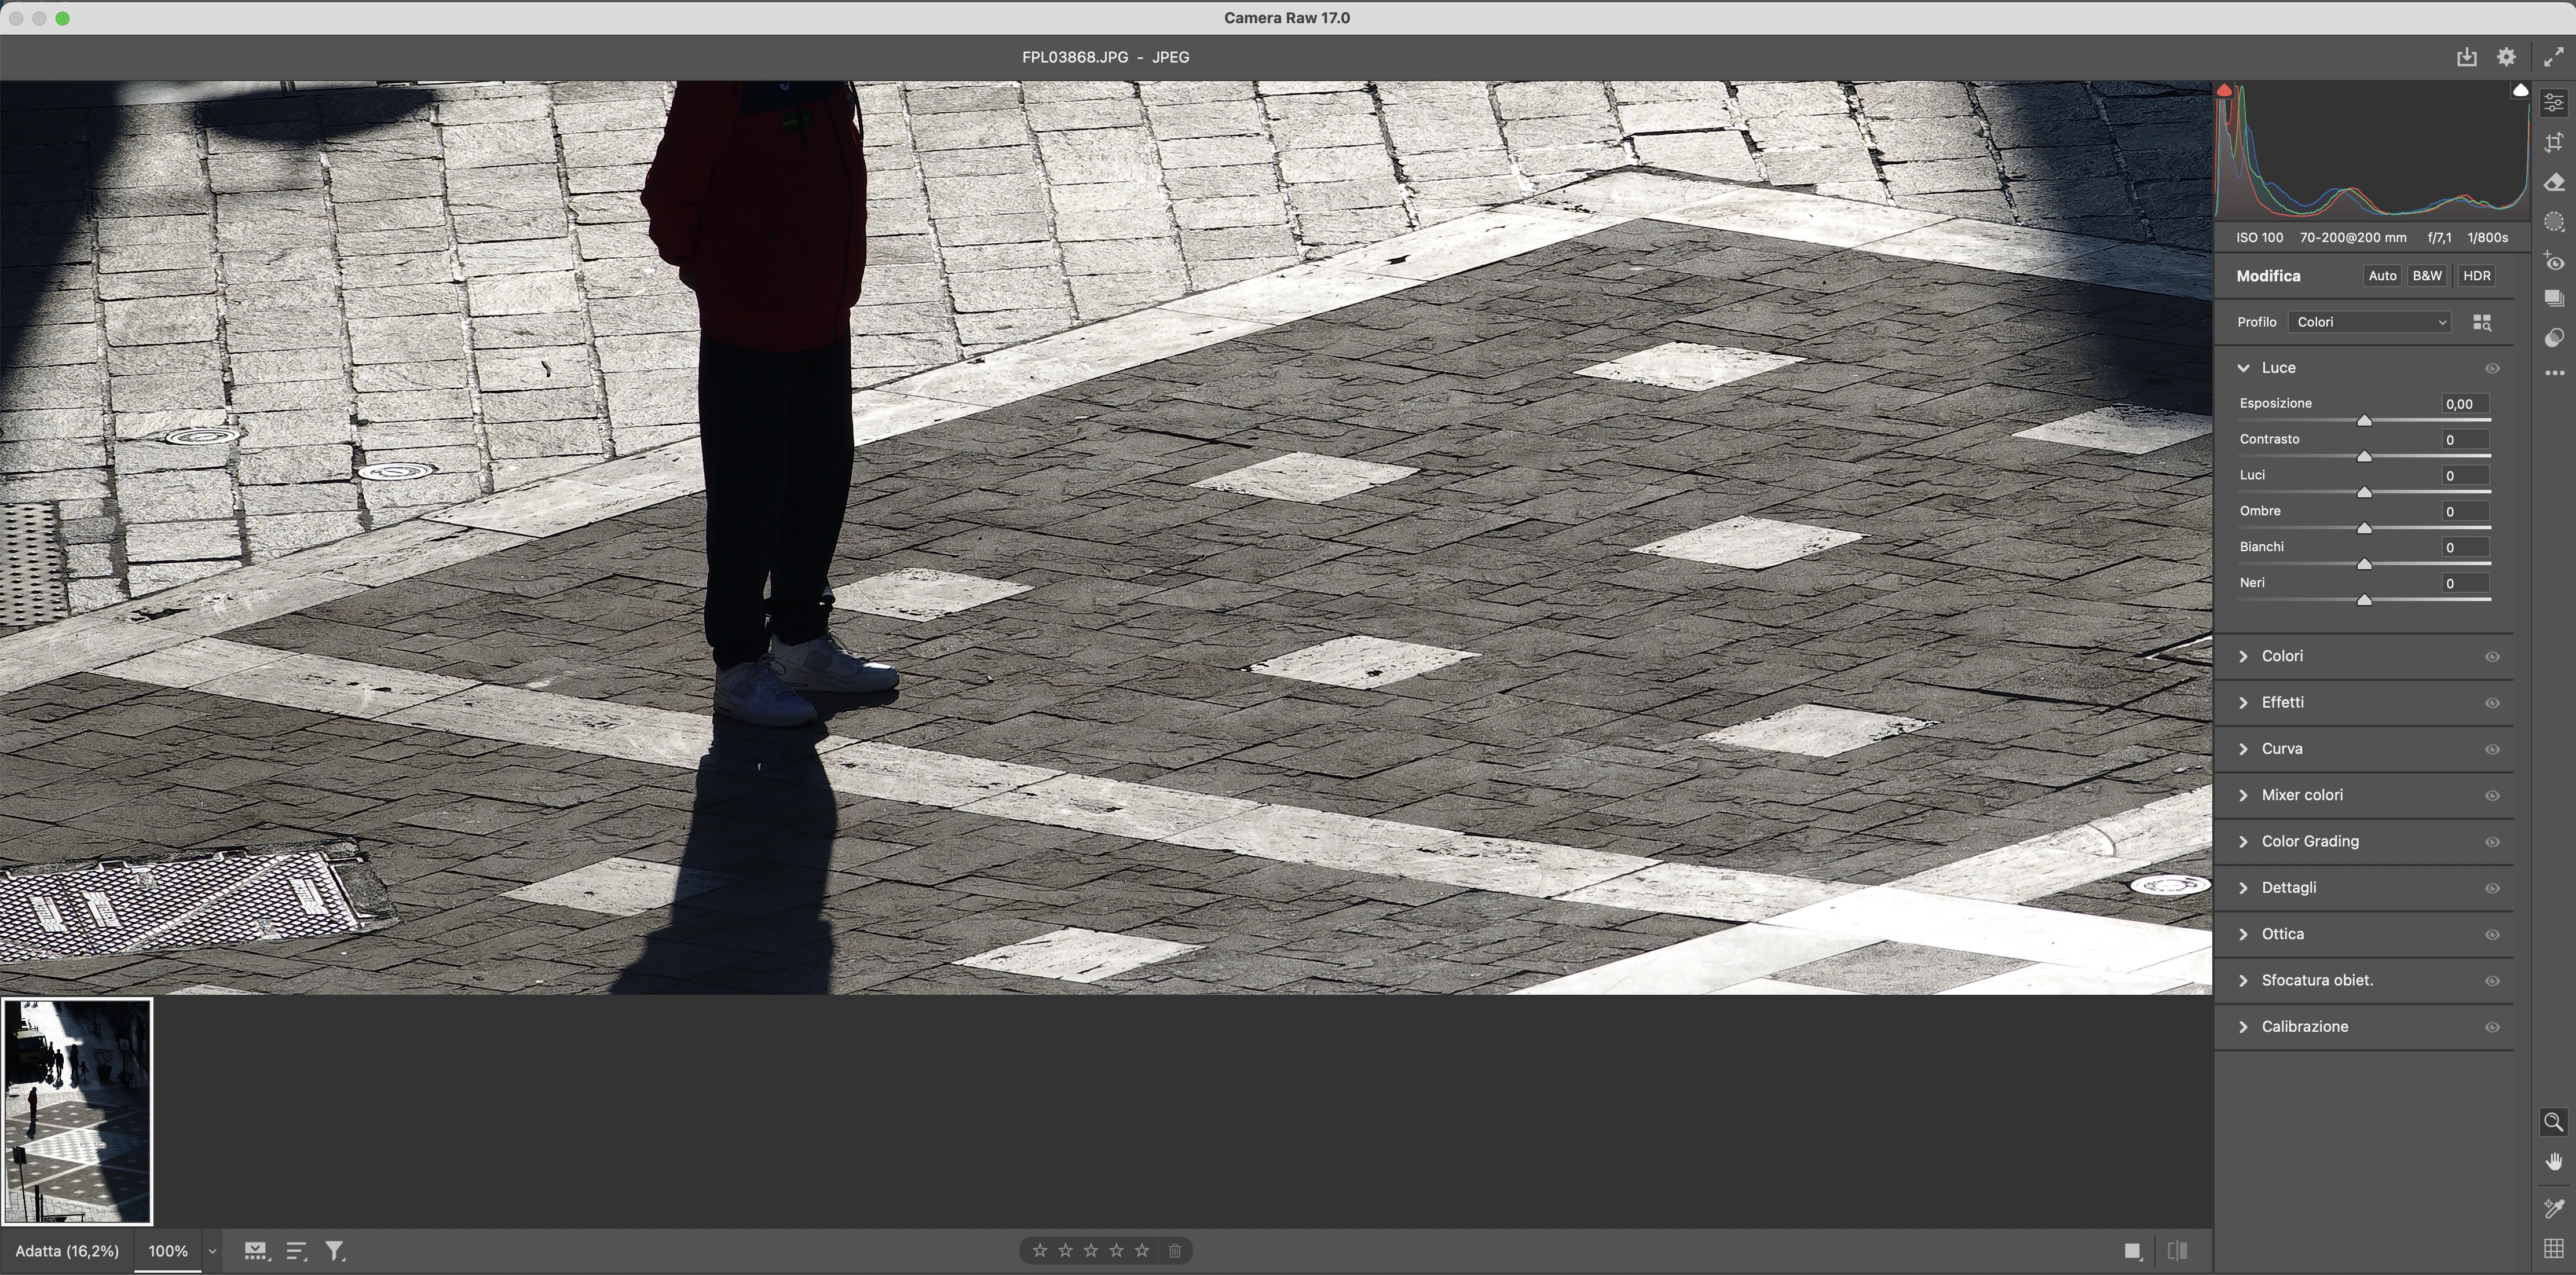Rate the image with five stars
Image resolution: width=2576 pixels, height=1275 pixels.
click(1142, 1251)
